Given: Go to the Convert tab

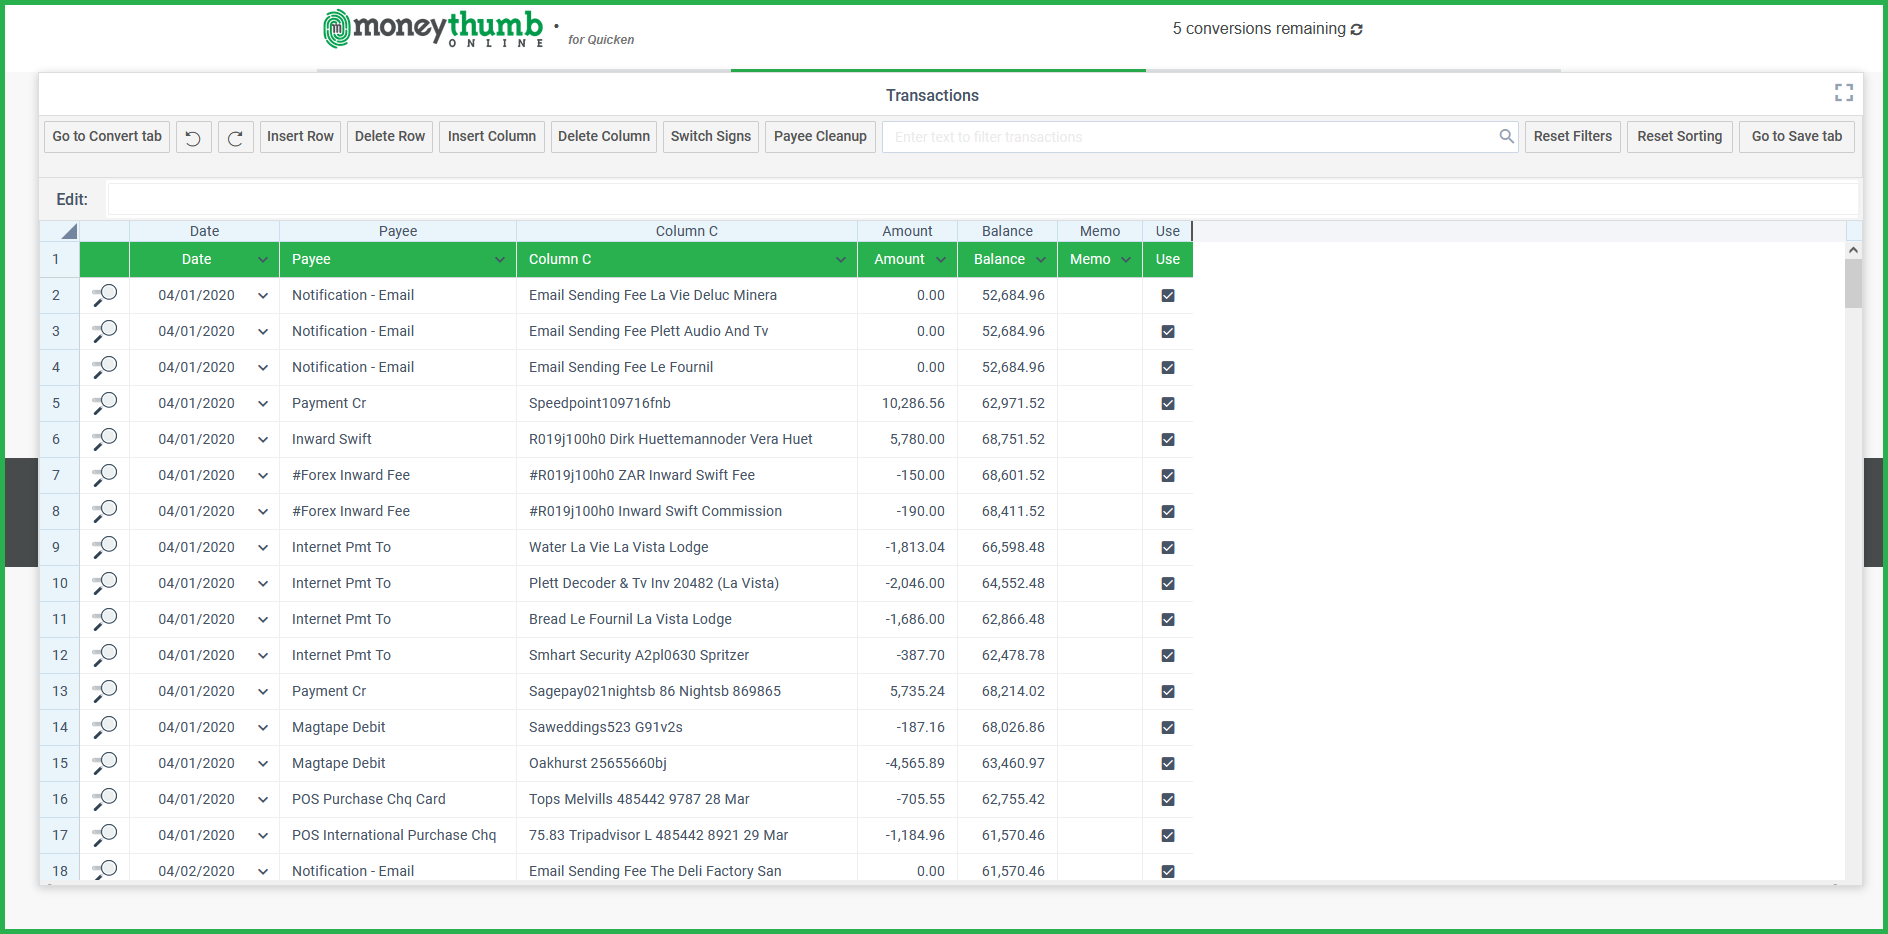Looking at the screenshot, I should click(x=105, y=136).
